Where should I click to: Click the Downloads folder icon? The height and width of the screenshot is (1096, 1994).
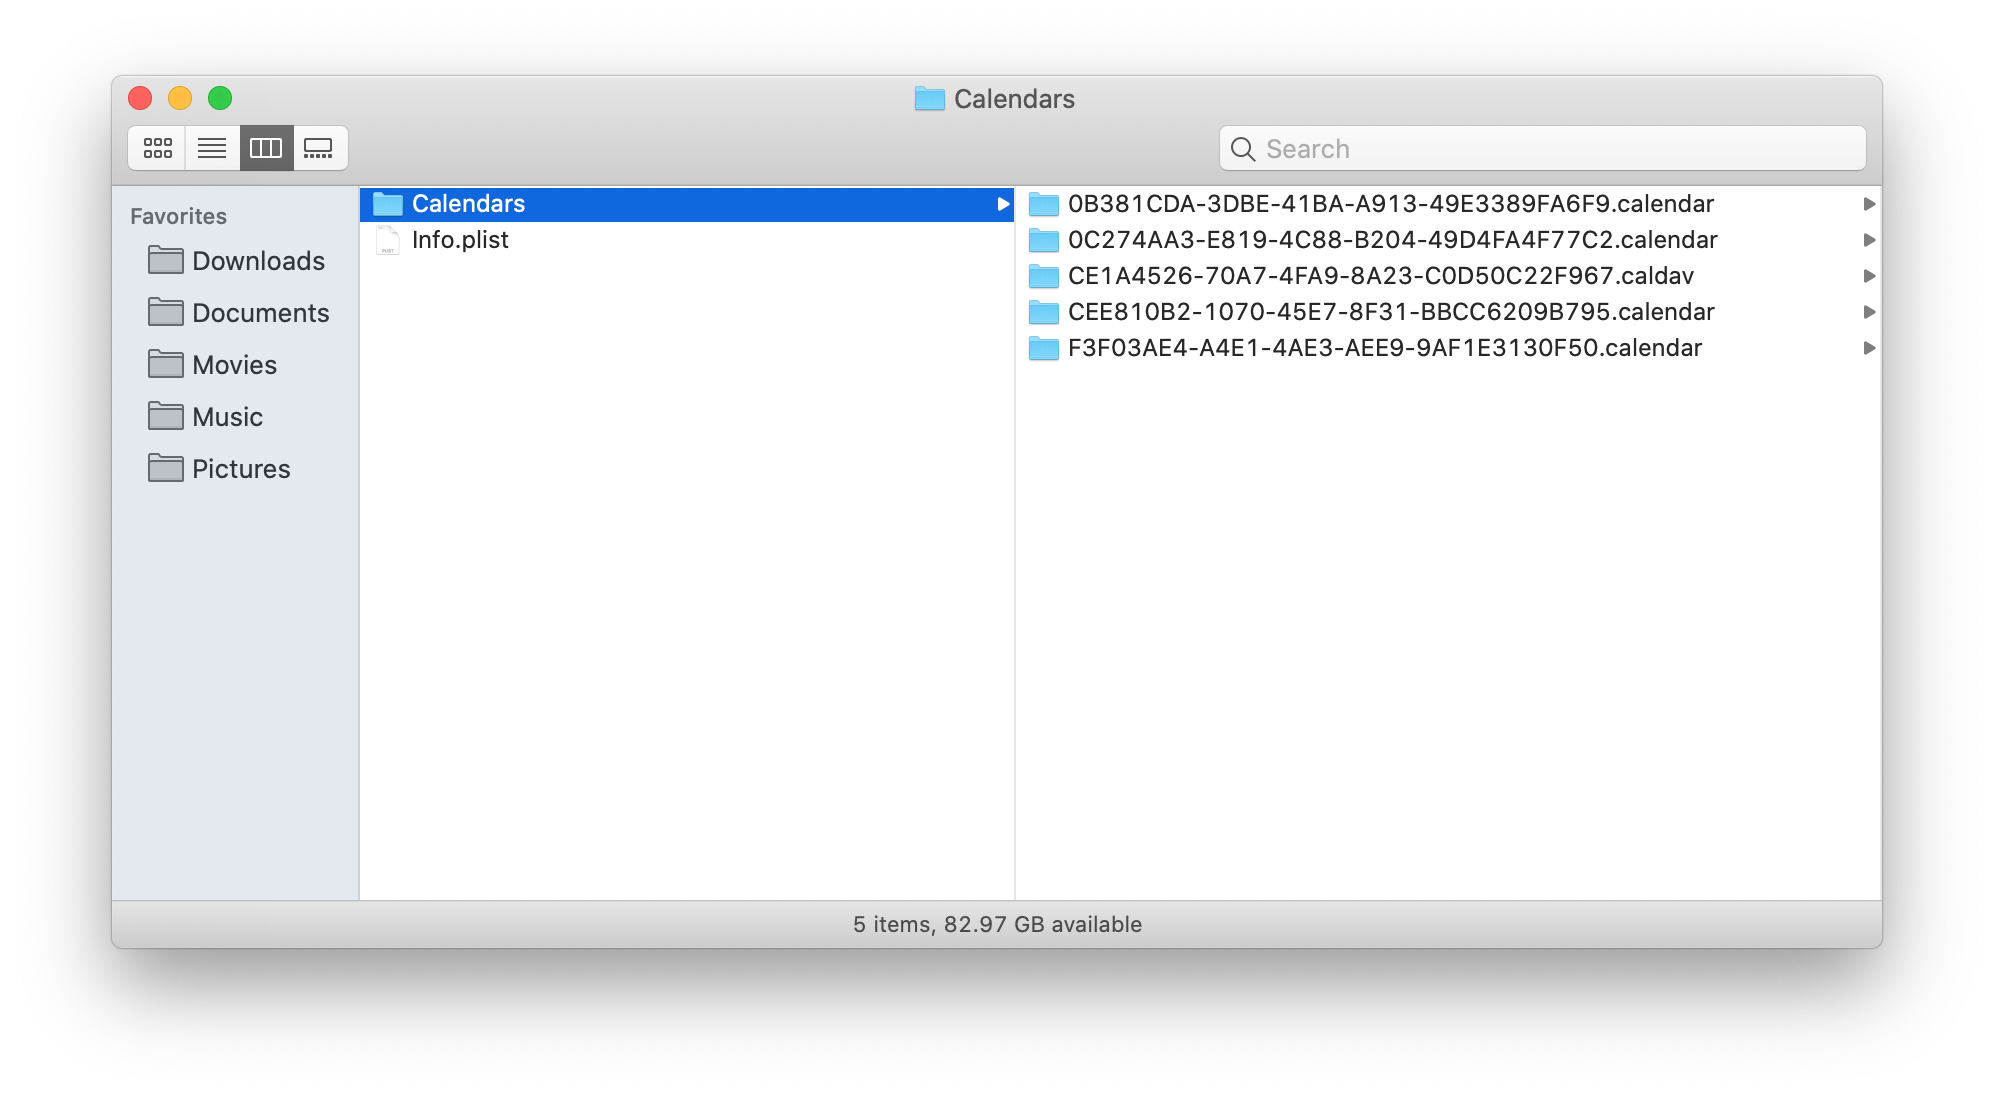pos(165,260)
